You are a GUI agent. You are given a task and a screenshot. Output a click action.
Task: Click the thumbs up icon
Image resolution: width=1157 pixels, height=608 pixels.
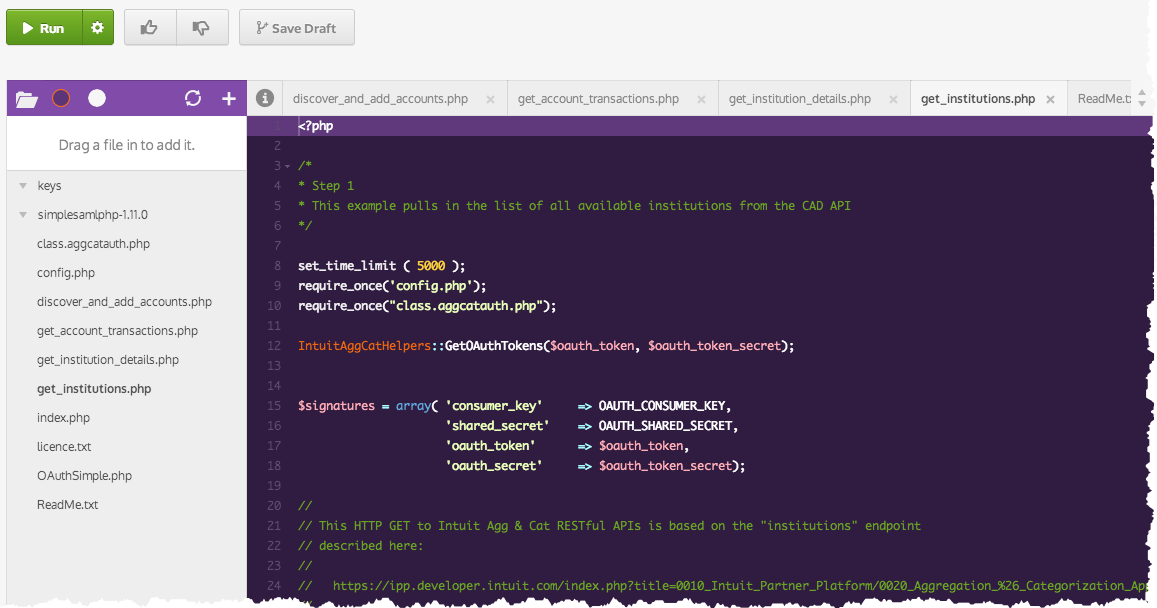pyautogui.click(x=150, y=28)
